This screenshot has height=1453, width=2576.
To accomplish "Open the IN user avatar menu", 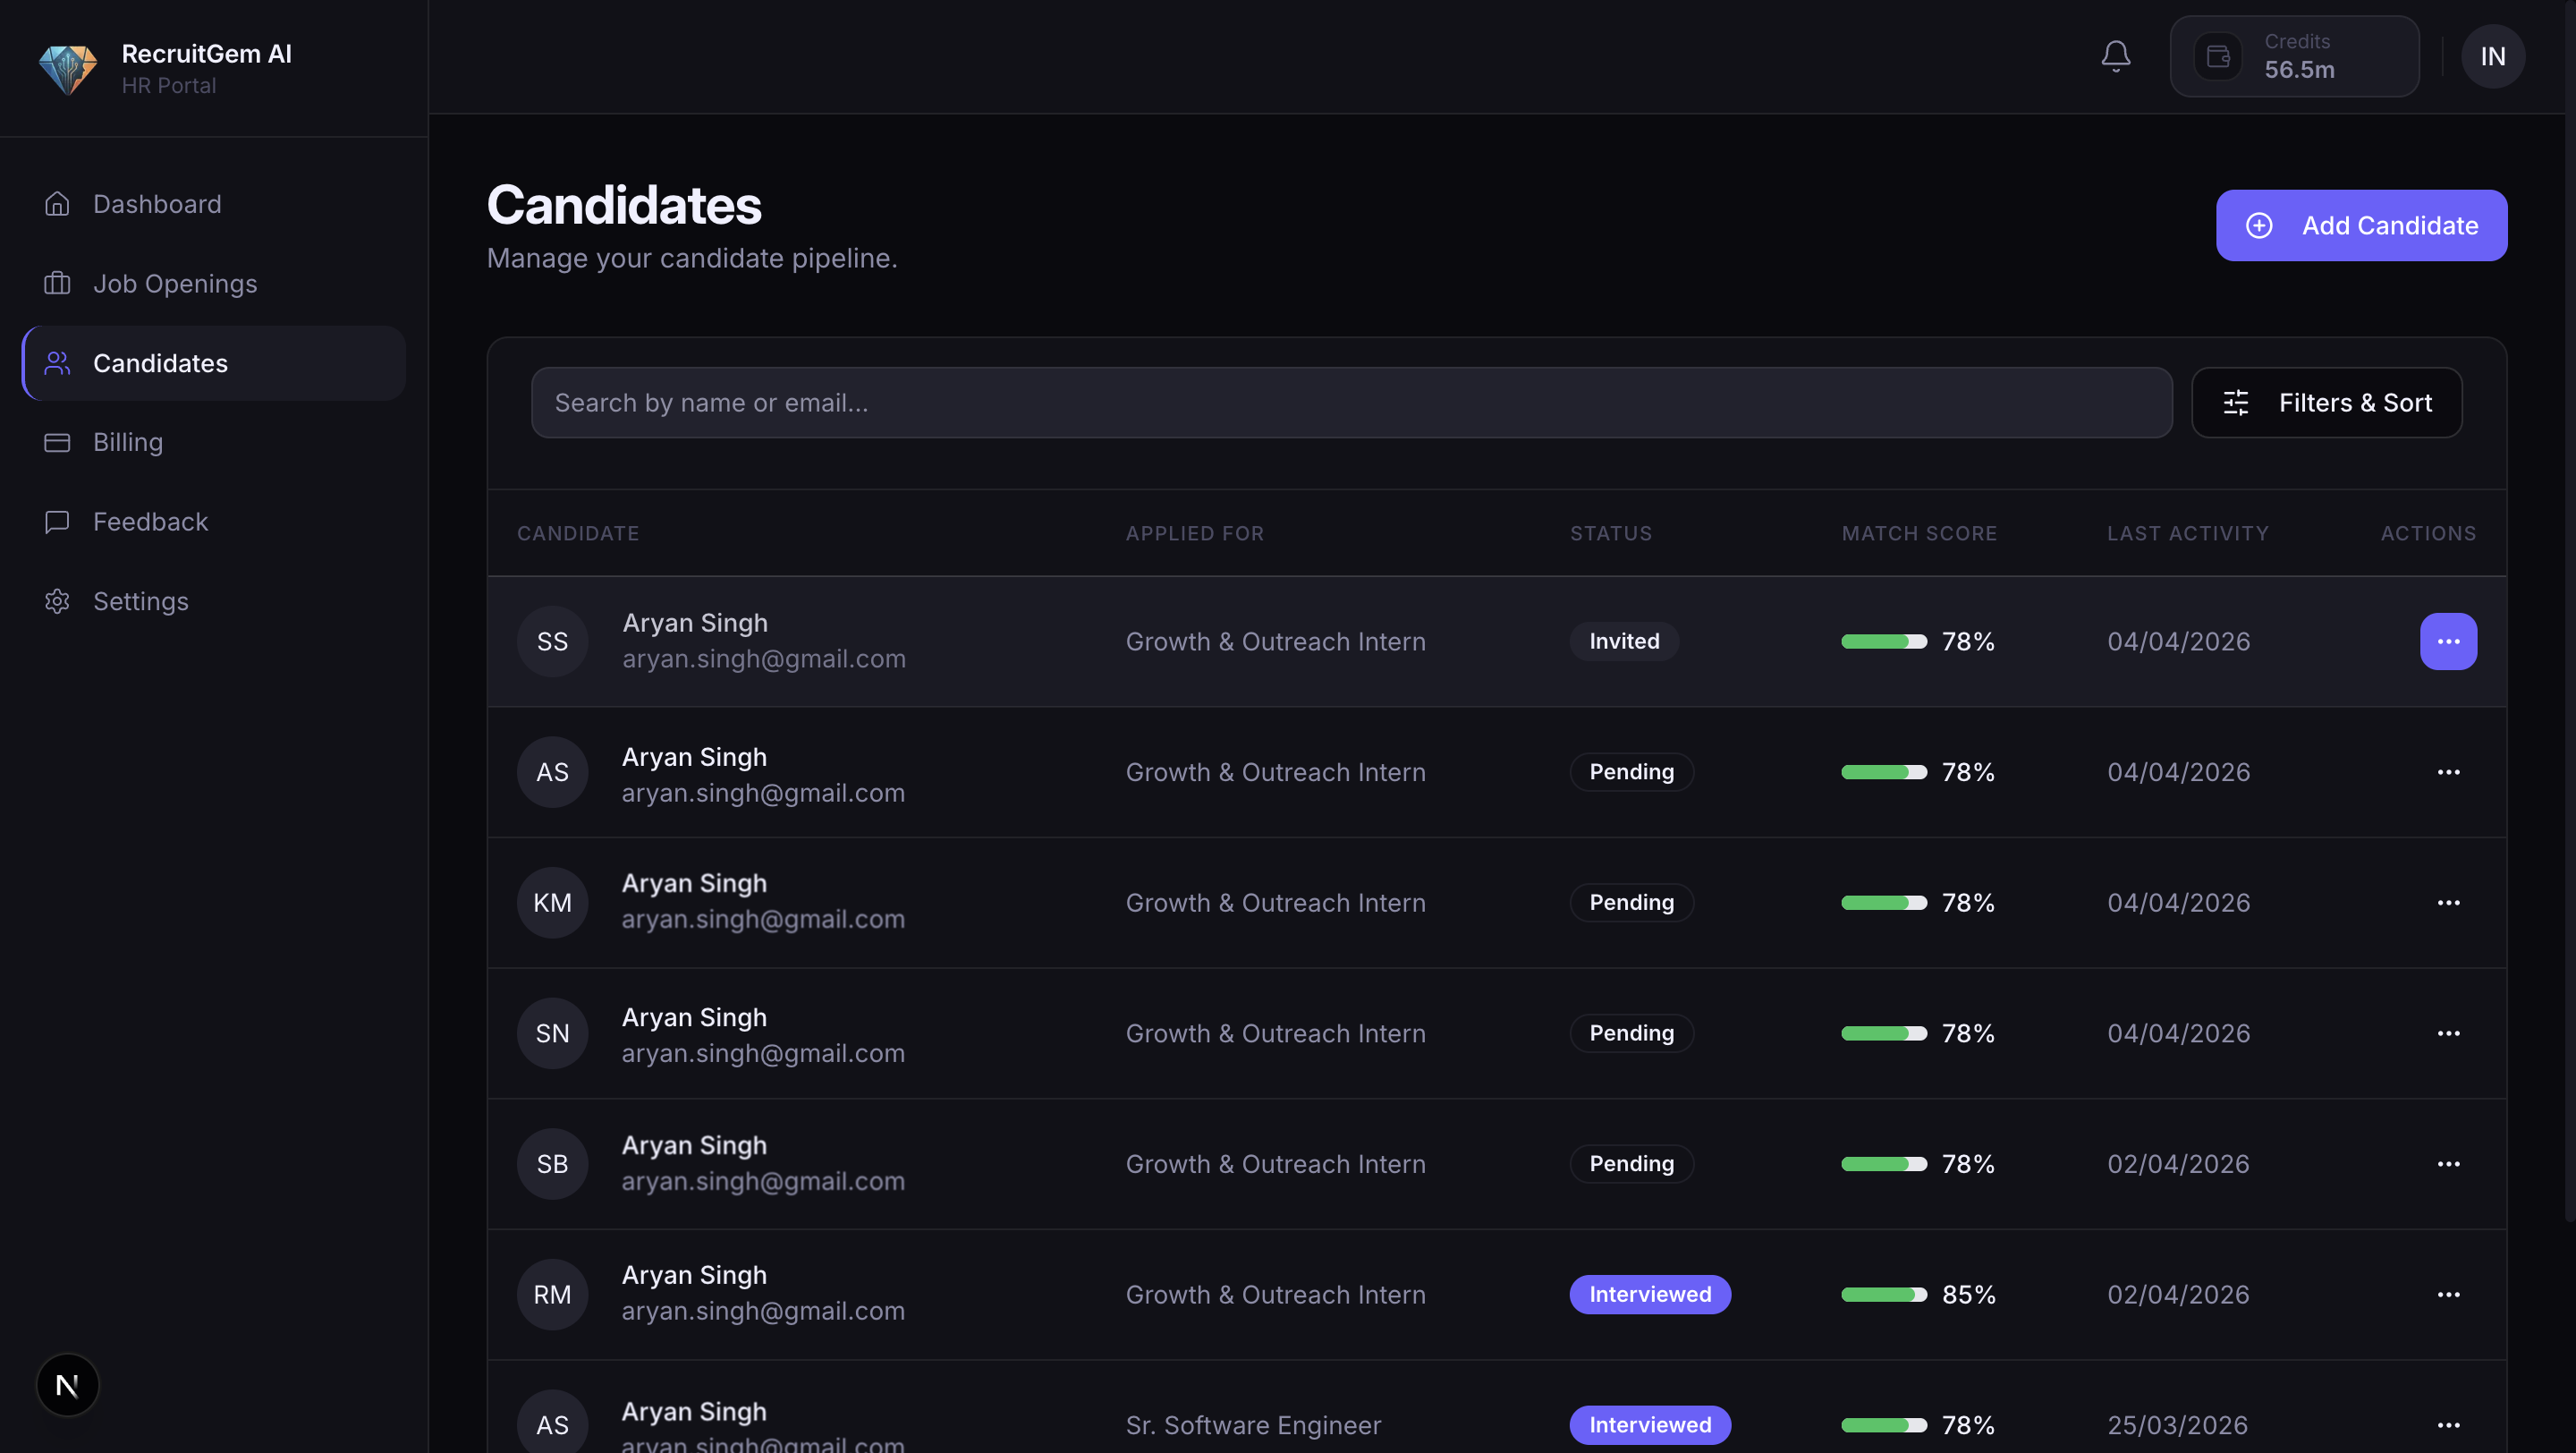I will (2492, 56).
